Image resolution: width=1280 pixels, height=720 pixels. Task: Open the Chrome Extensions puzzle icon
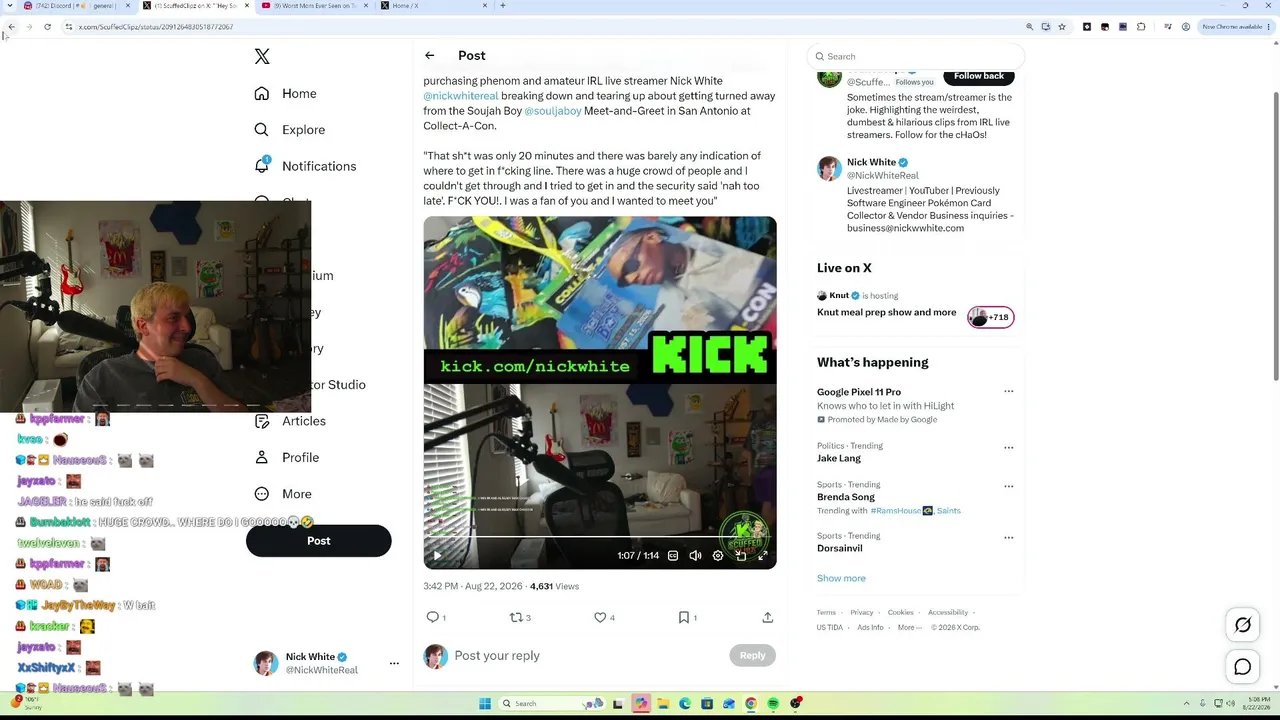coord(1141,27)
